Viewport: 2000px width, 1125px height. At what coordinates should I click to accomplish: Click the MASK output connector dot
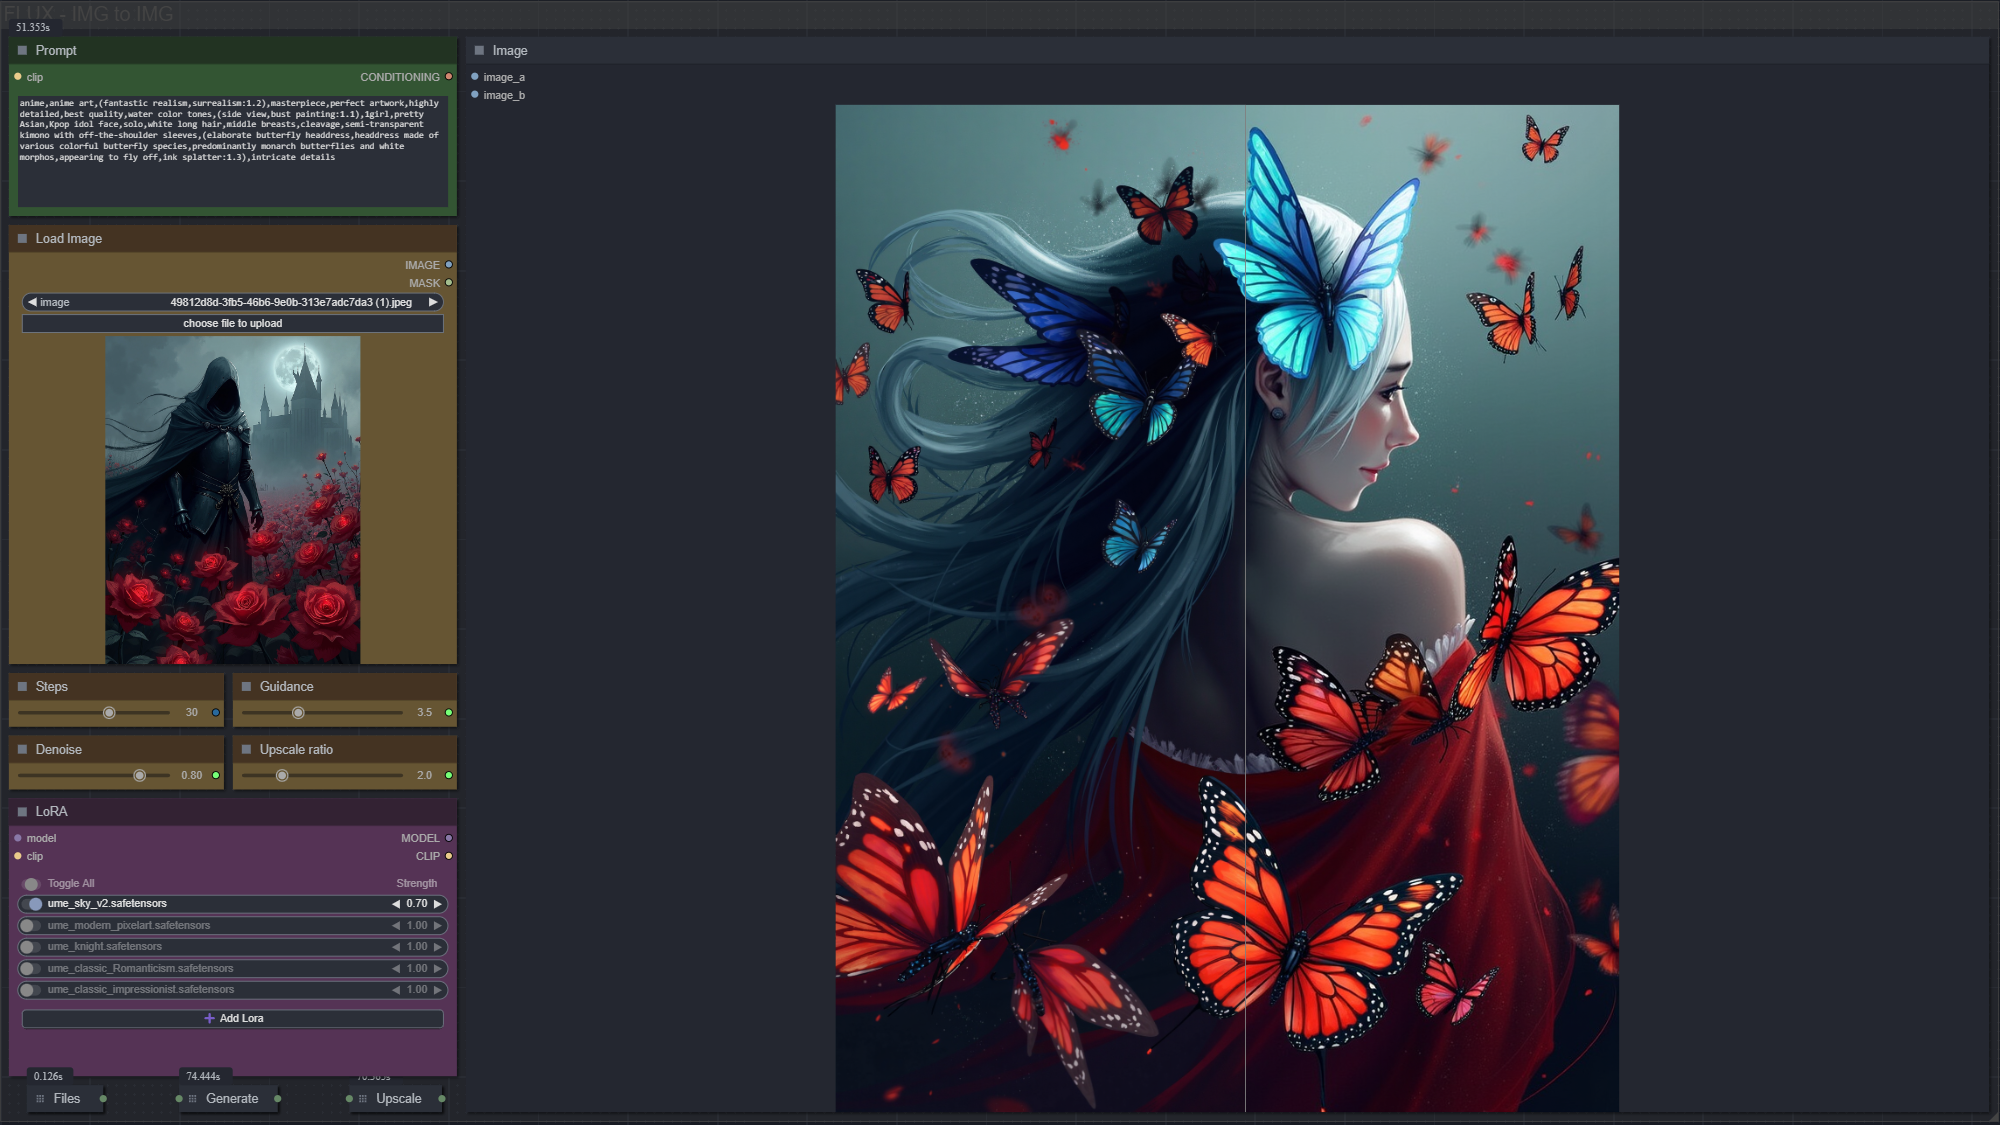(449, 283)
